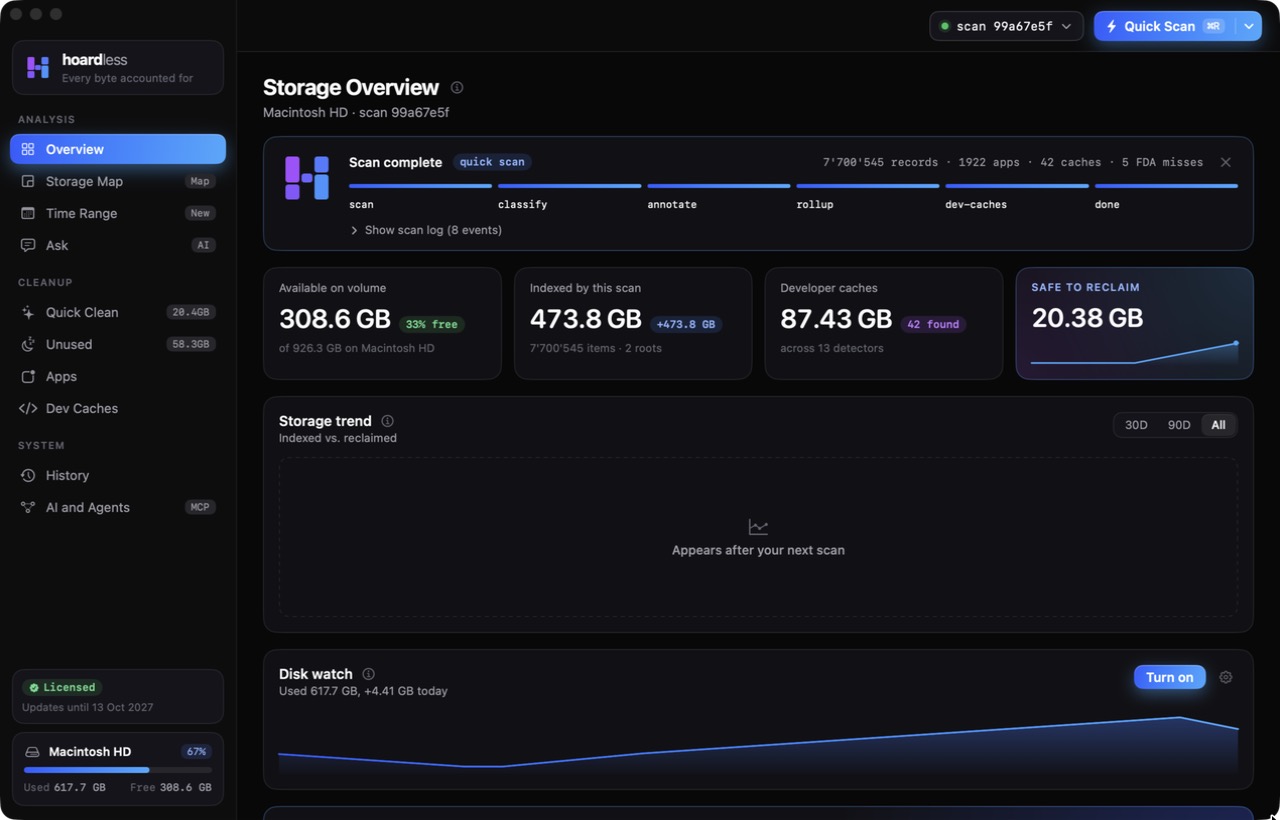Select the 90D trend range

pos(1179,425)
